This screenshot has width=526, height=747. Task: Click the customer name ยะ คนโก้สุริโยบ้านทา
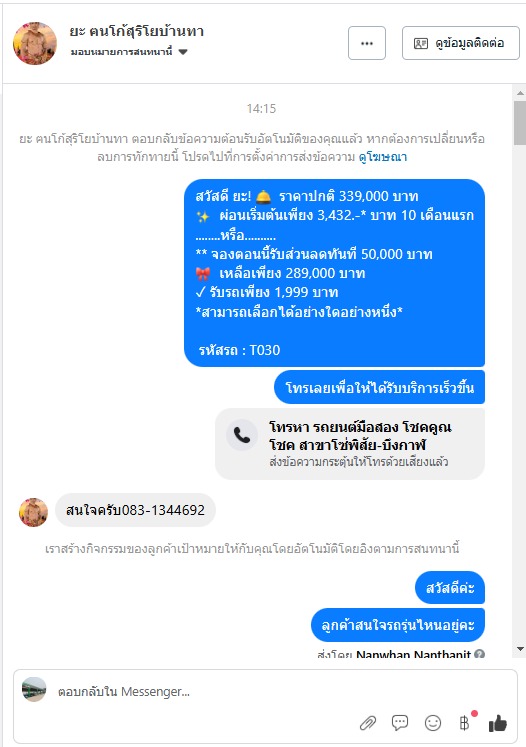[x=137, y=31]
